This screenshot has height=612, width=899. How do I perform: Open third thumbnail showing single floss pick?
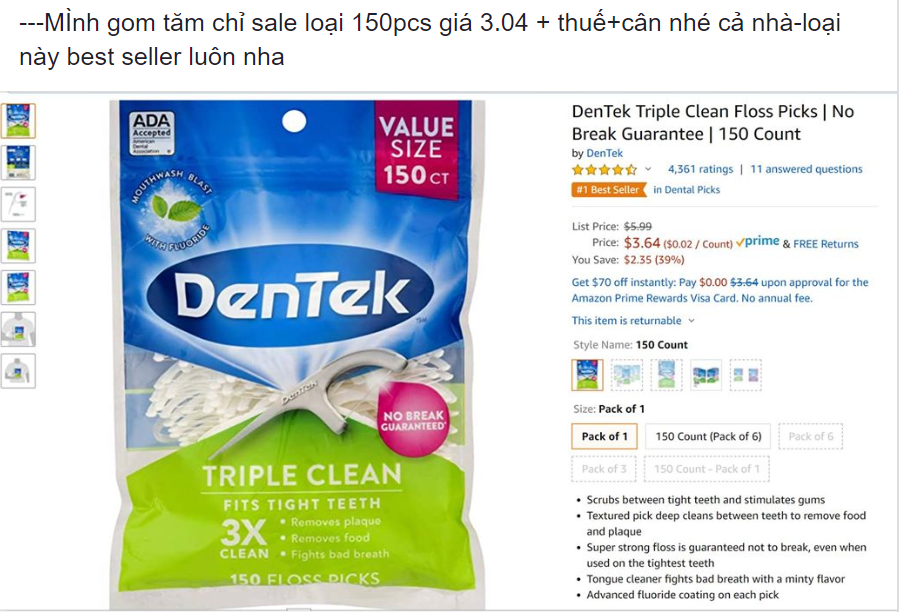point(18,204)
